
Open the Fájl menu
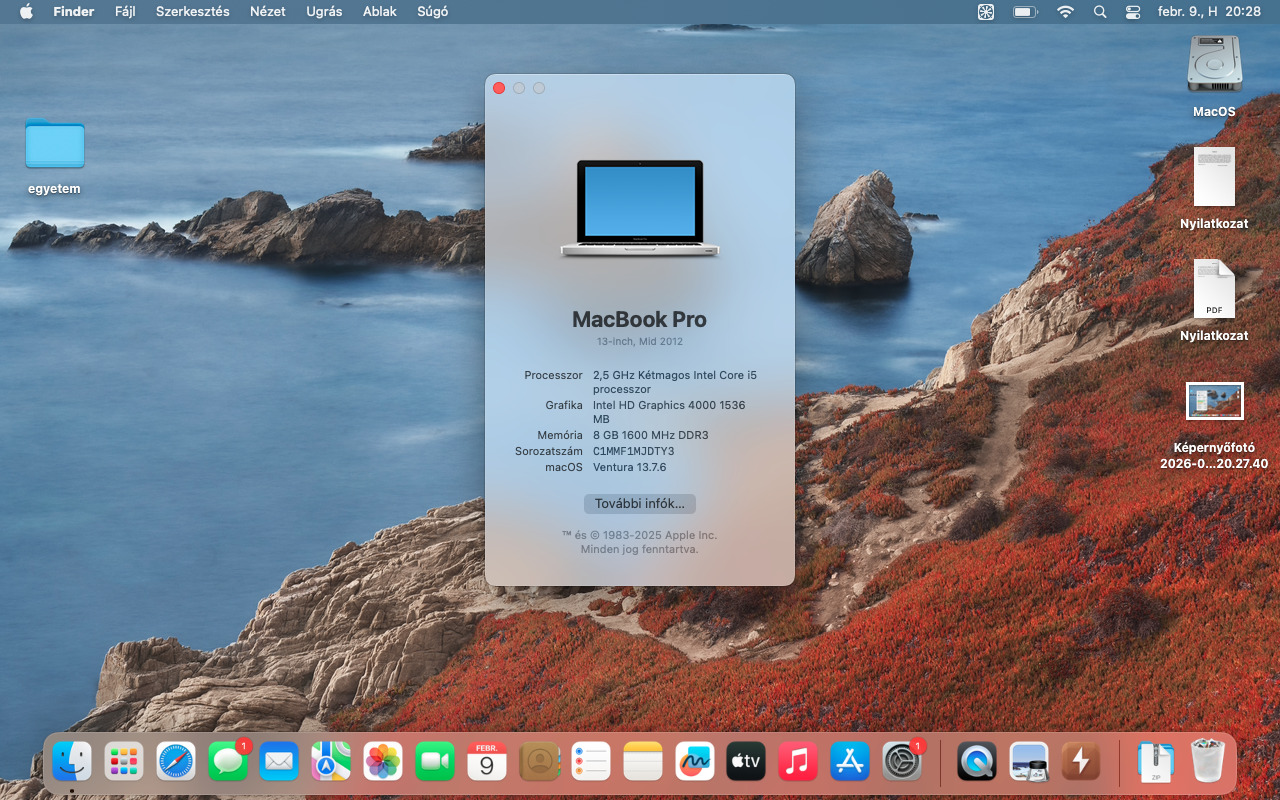tap(125, 12)
